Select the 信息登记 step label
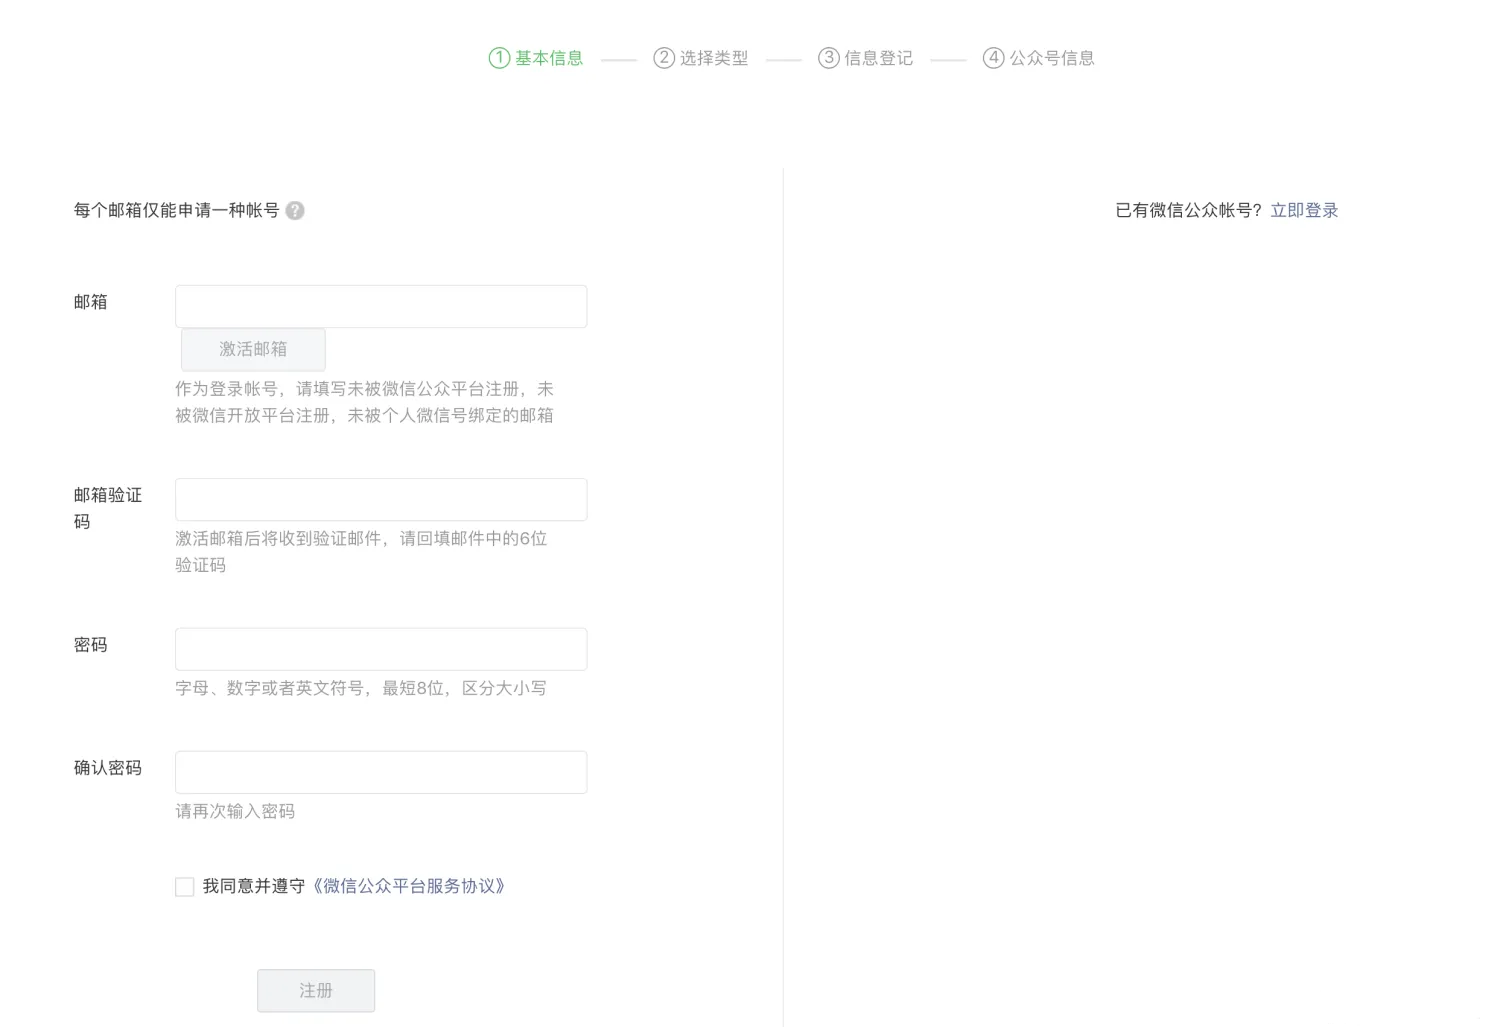This screenshot has width=1500, height=1027. (879, 58)
